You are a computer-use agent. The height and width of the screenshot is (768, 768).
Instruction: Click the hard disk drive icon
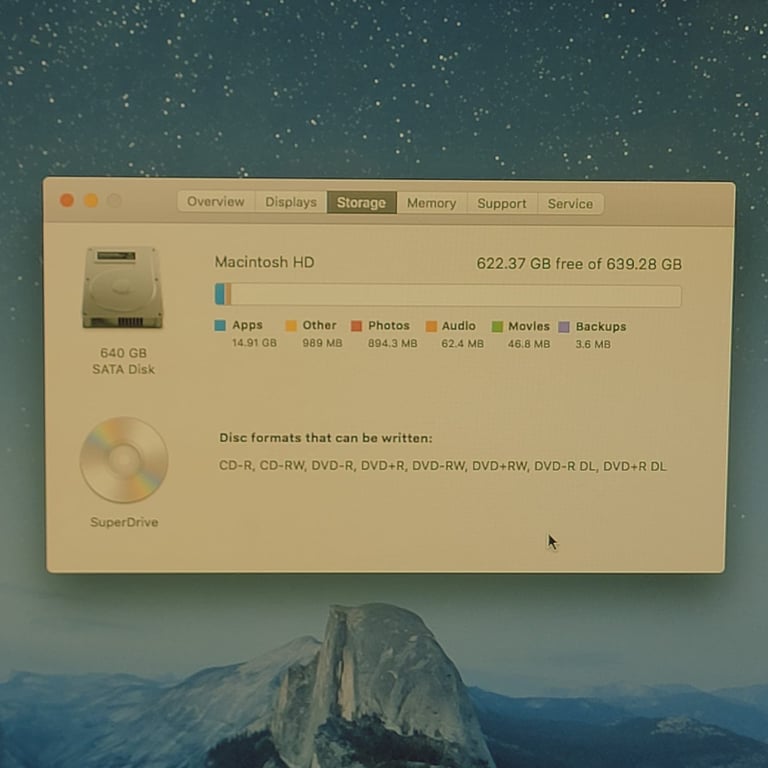pyautogui.click(x=122, y=288)
